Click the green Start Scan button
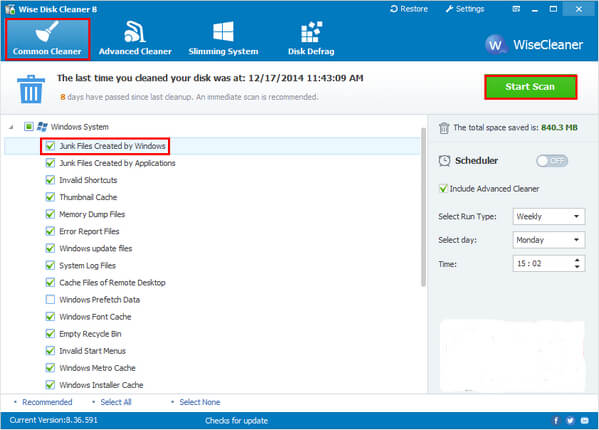Screen dimensions: 599x430 click(x=531, y=87)
